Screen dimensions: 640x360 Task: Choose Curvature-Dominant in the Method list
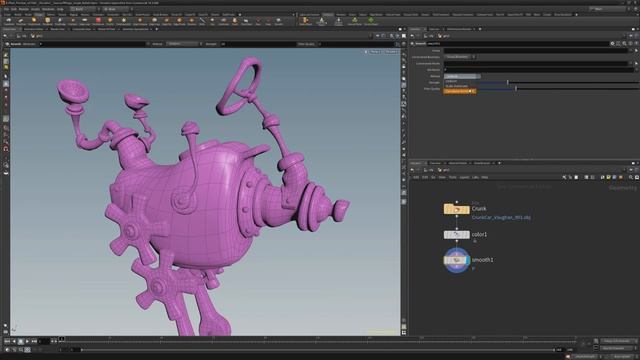(459, 91)
